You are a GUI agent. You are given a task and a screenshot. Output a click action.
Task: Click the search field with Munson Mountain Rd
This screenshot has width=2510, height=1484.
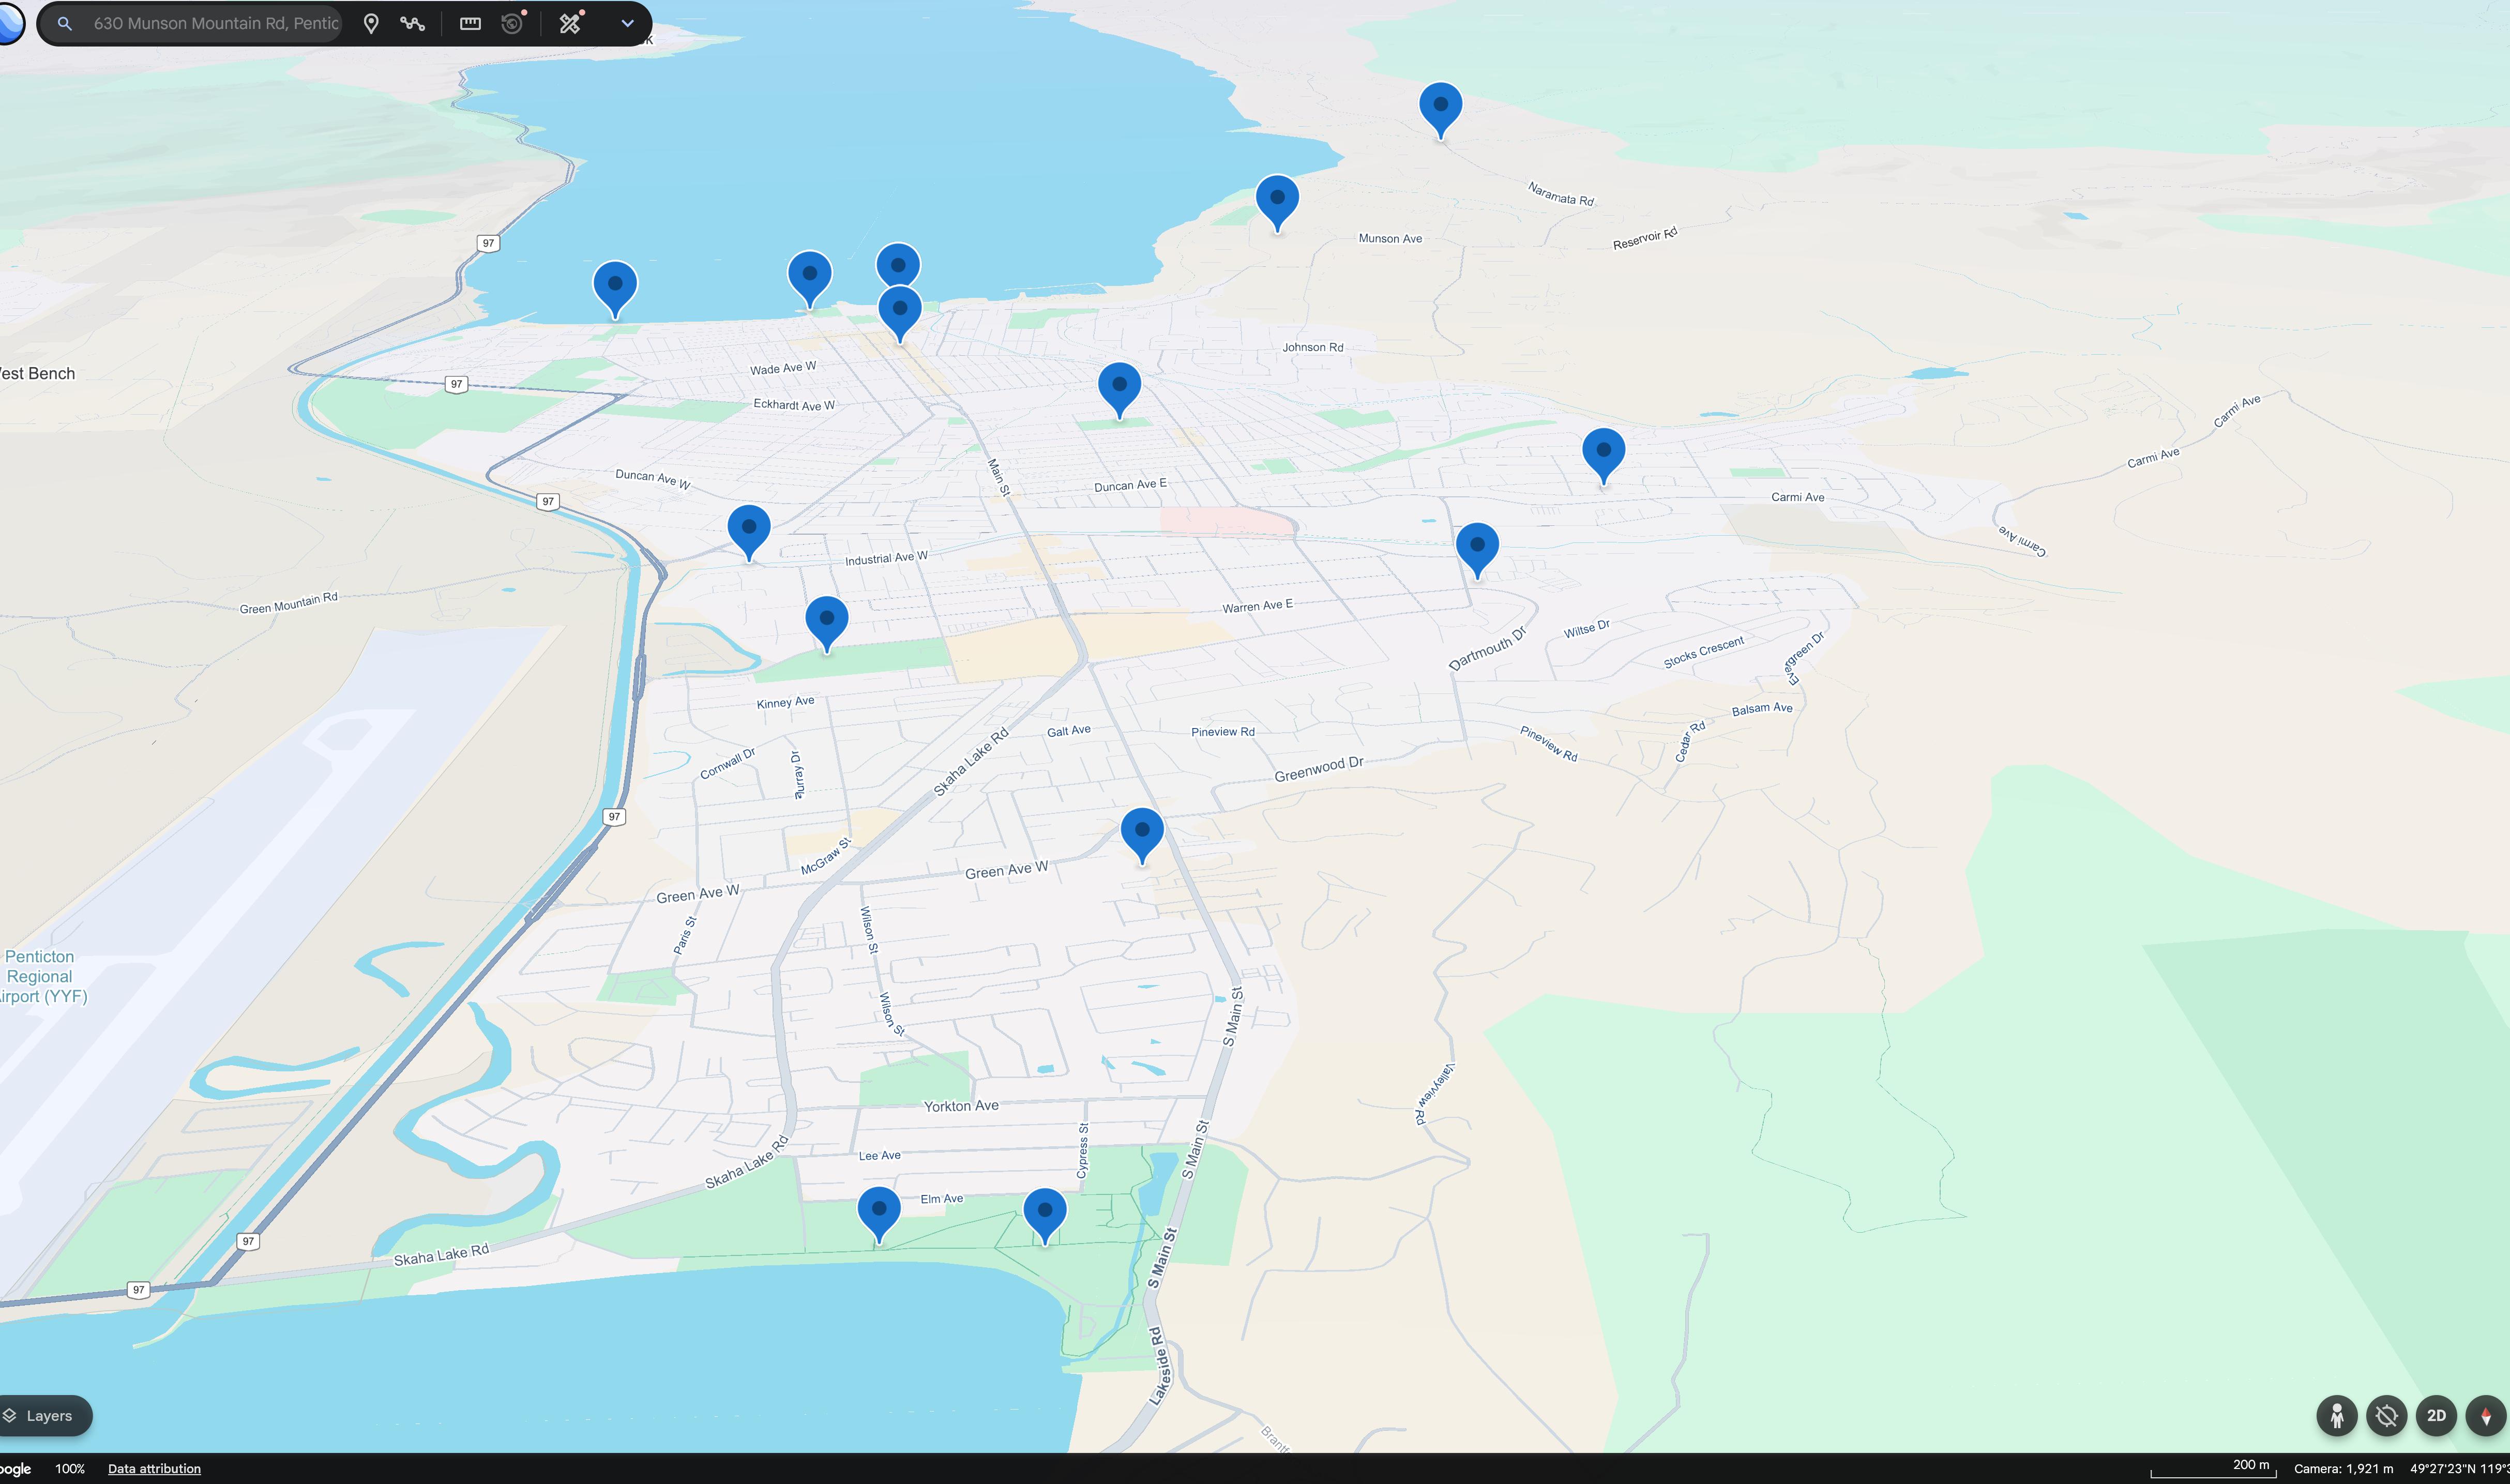215,23
